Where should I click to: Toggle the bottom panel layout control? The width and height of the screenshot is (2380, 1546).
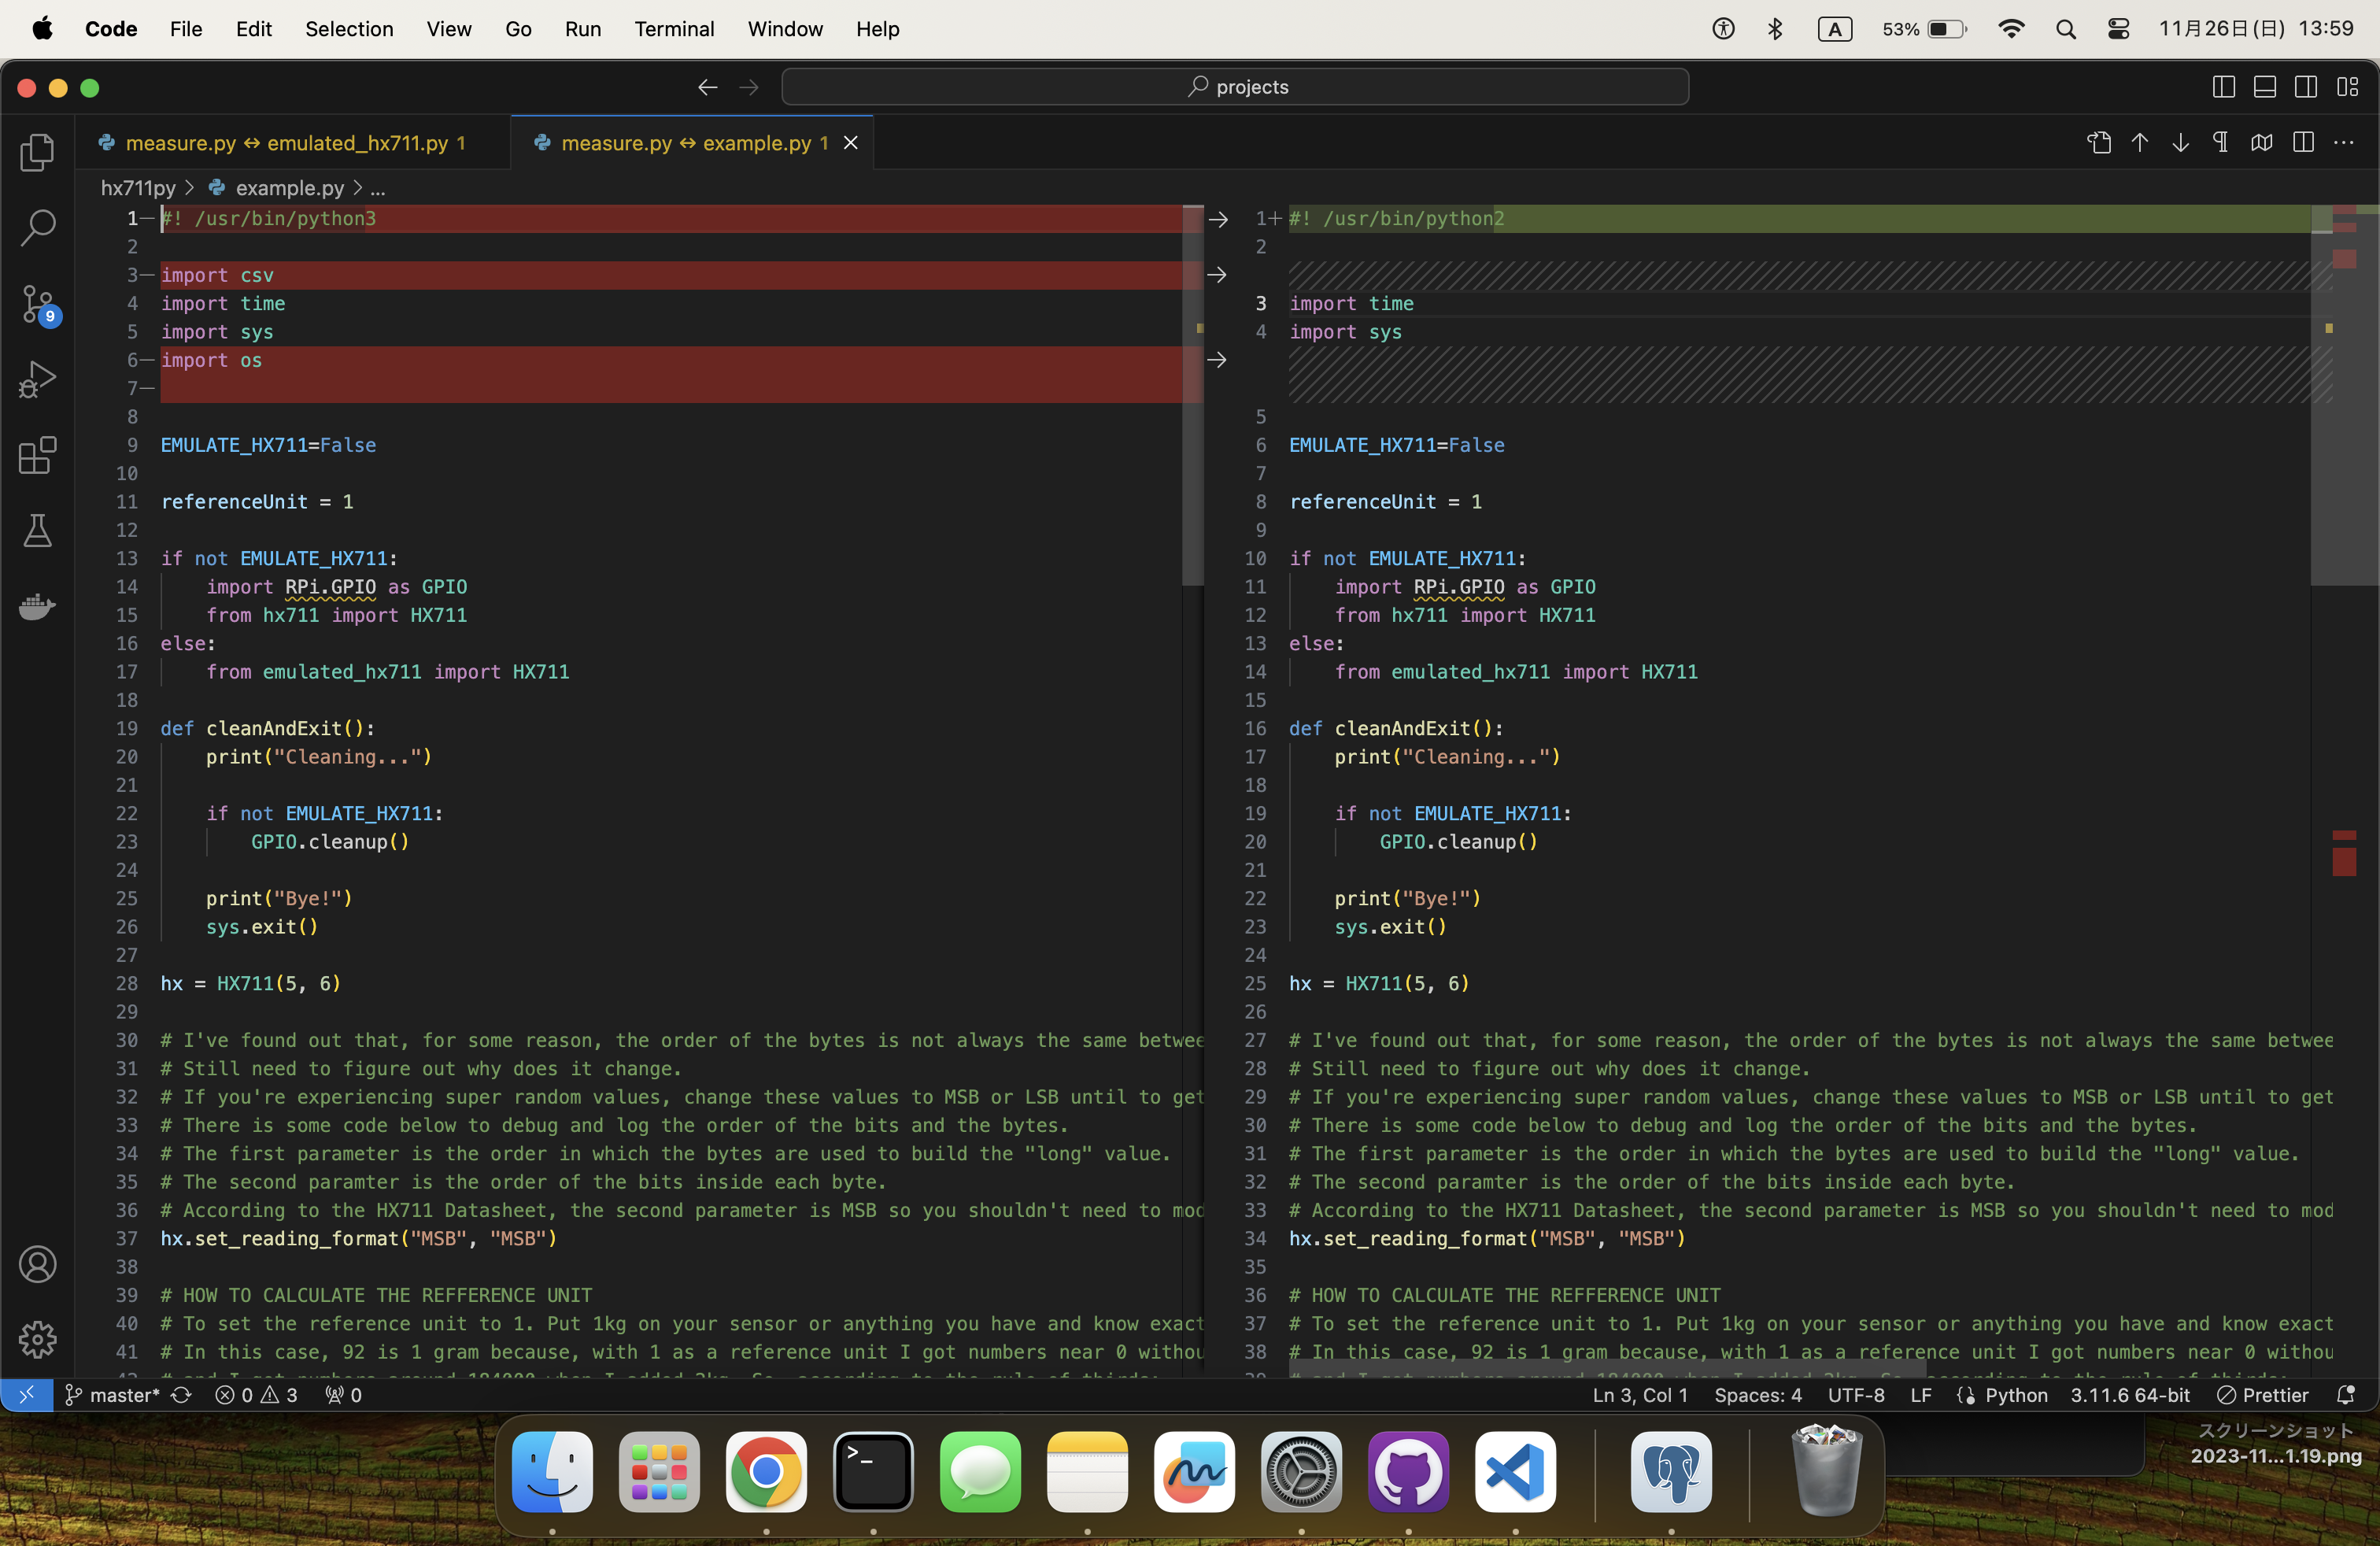[x=2264, y=87]
